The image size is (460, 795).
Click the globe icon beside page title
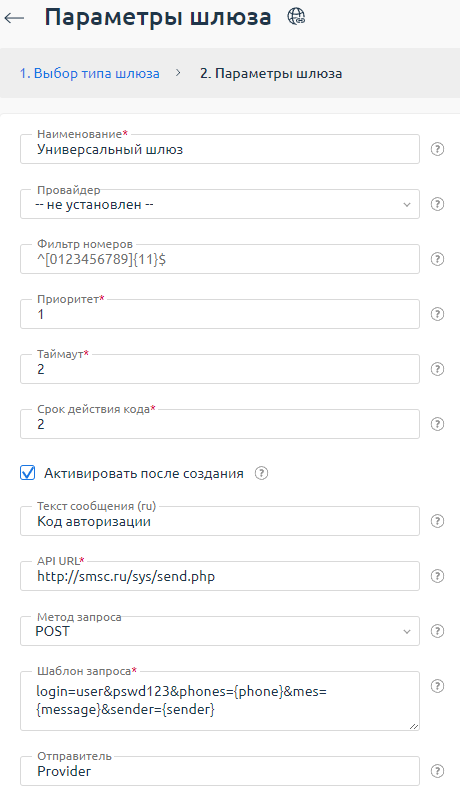(x=296, y=17)
